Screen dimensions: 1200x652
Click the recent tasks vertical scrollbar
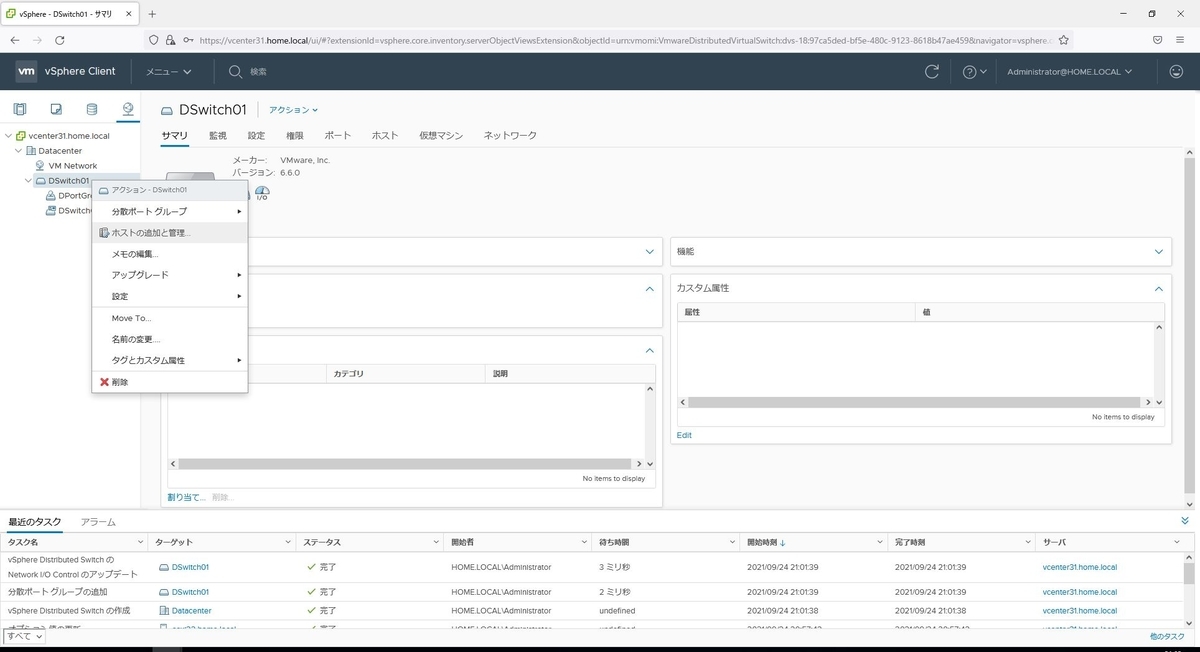pyautogui.click(x=1189, y=573)
